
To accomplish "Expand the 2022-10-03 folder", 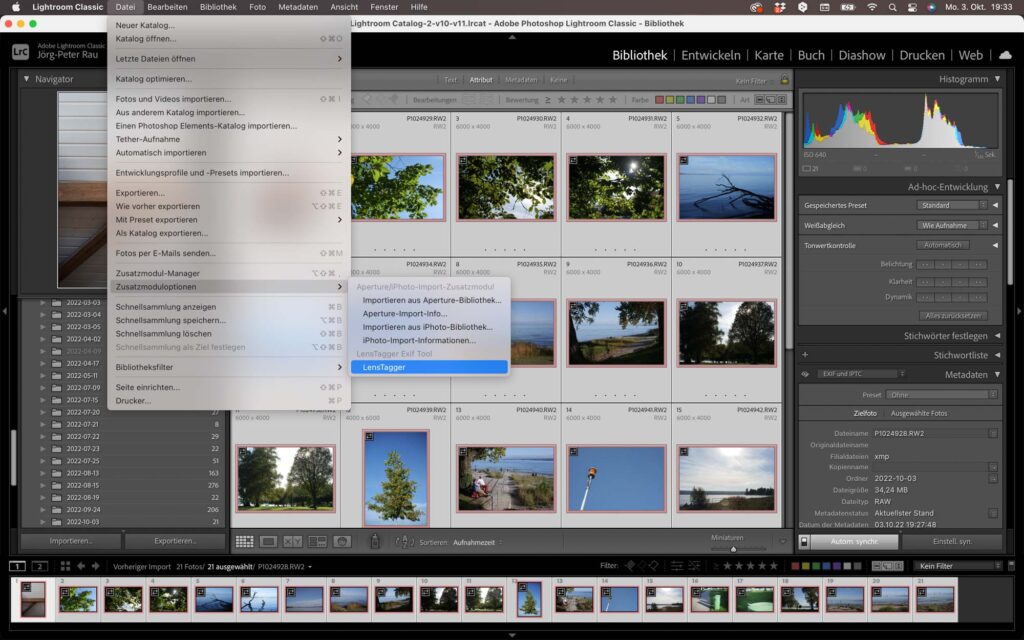I will pos(43,522).
